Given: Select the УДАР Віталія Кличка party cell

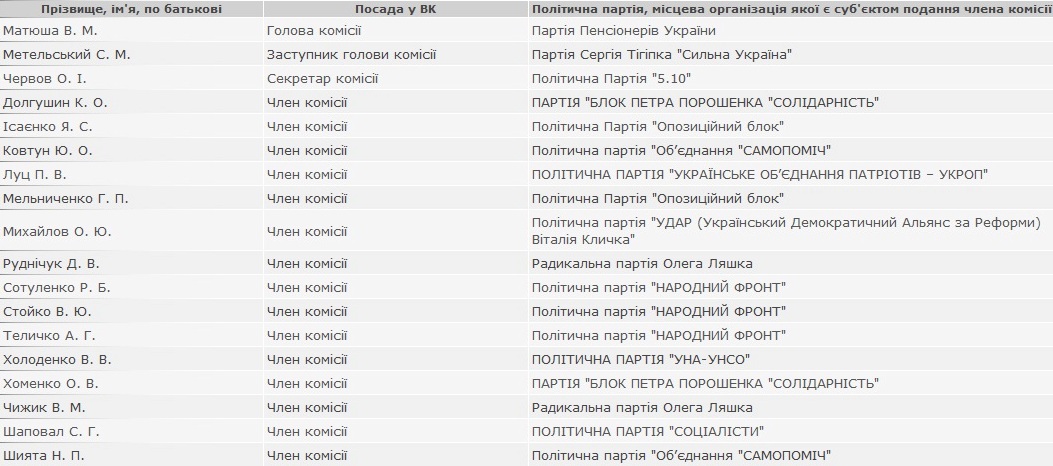Looking at the screenshot, I should click(786, 231).
